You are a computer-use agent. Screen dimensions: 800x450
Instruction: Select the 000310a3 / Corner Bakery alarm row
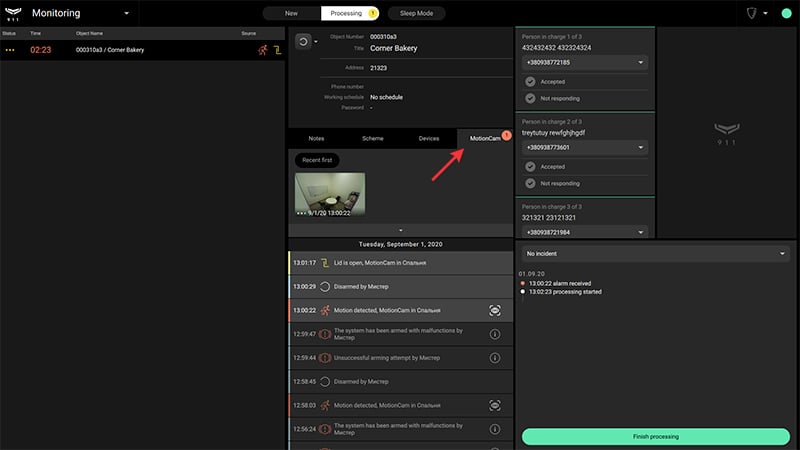click(x=142, y=50)
